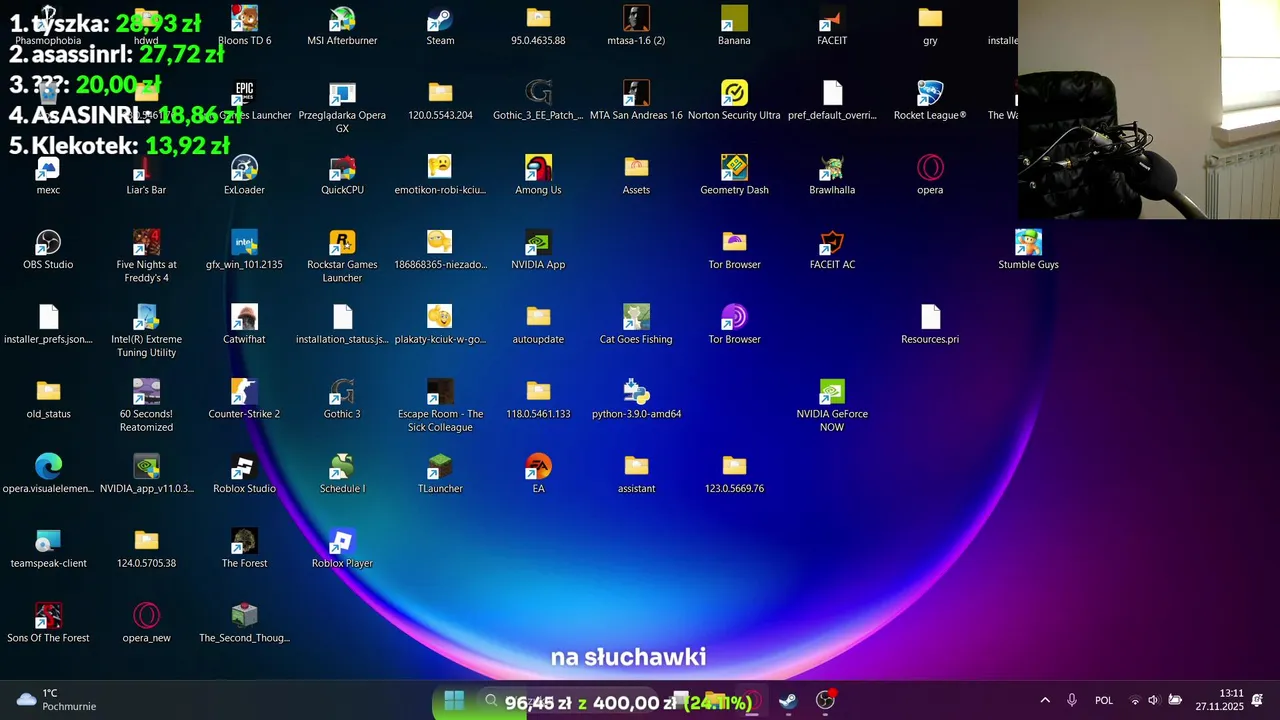Open the assistant folder
This screenshot has width=1280, height=720.
636,474
